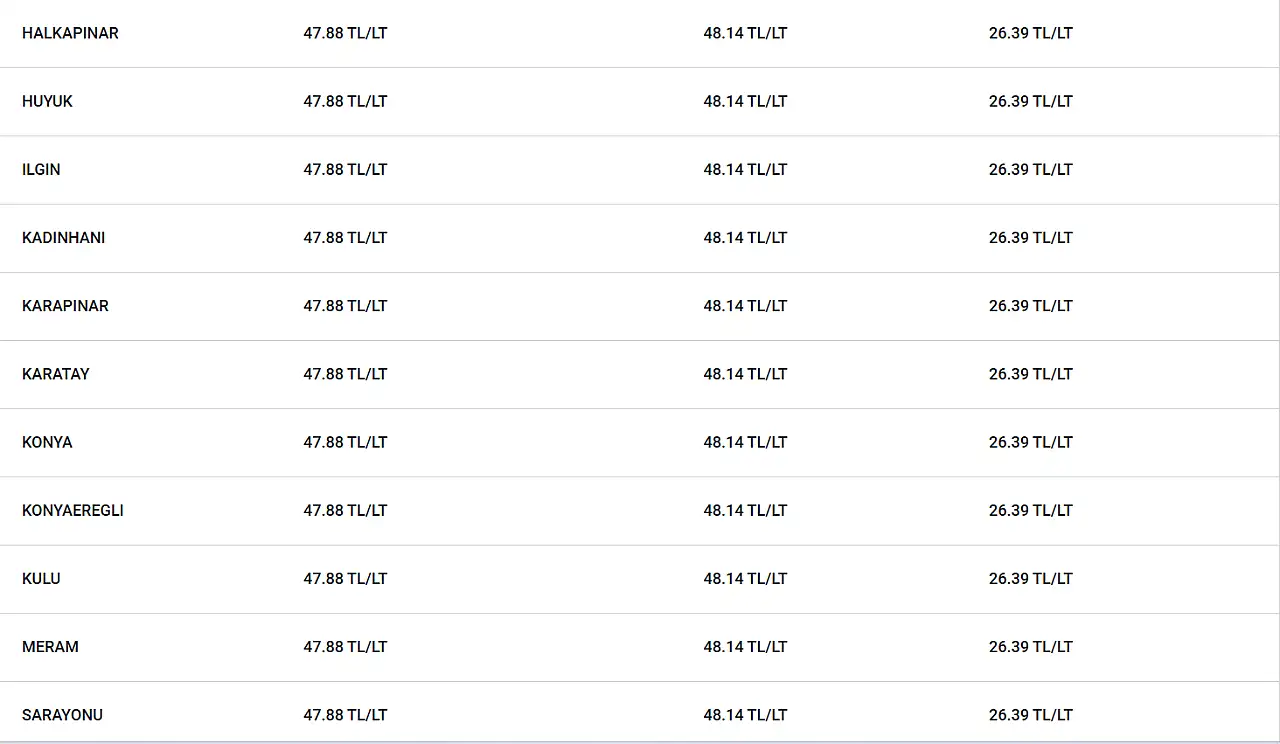This screenshot has width=1280, height=744.
Task: Click the 48.14 TL/LT price for KARATAY
Action: pyautogui.click(x=745, y=373)
